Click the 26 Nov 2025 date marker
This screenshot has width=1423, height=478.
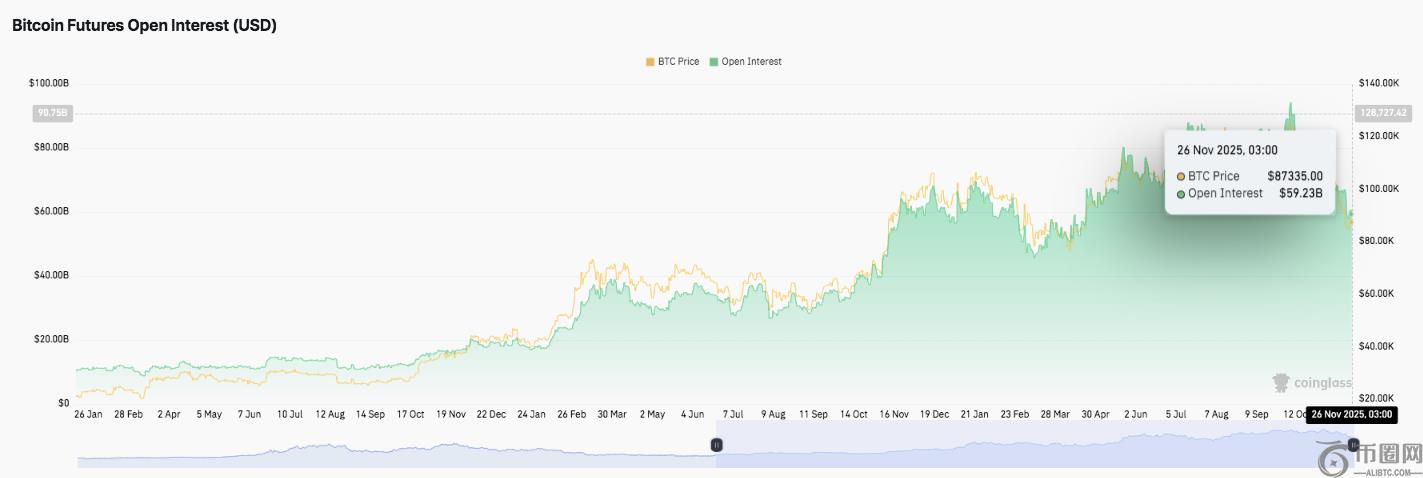pos(1350,413)
